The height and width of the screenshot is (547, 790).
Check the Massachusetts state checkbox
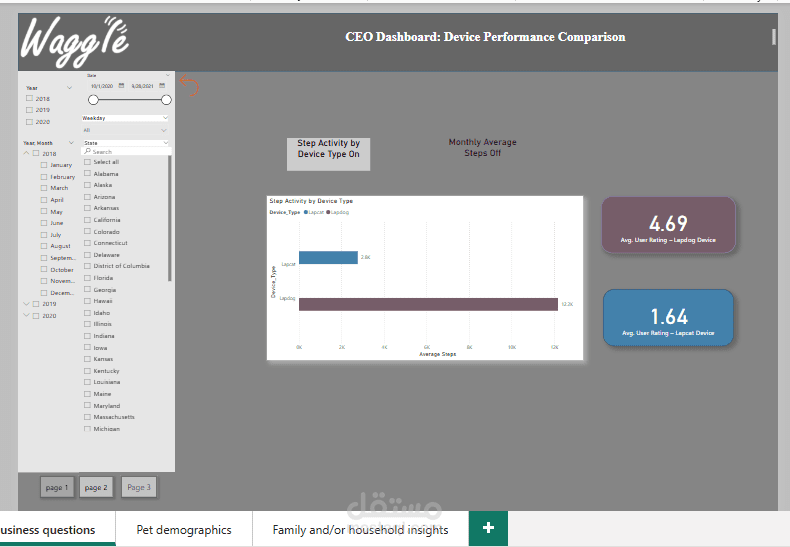[87, 417]
